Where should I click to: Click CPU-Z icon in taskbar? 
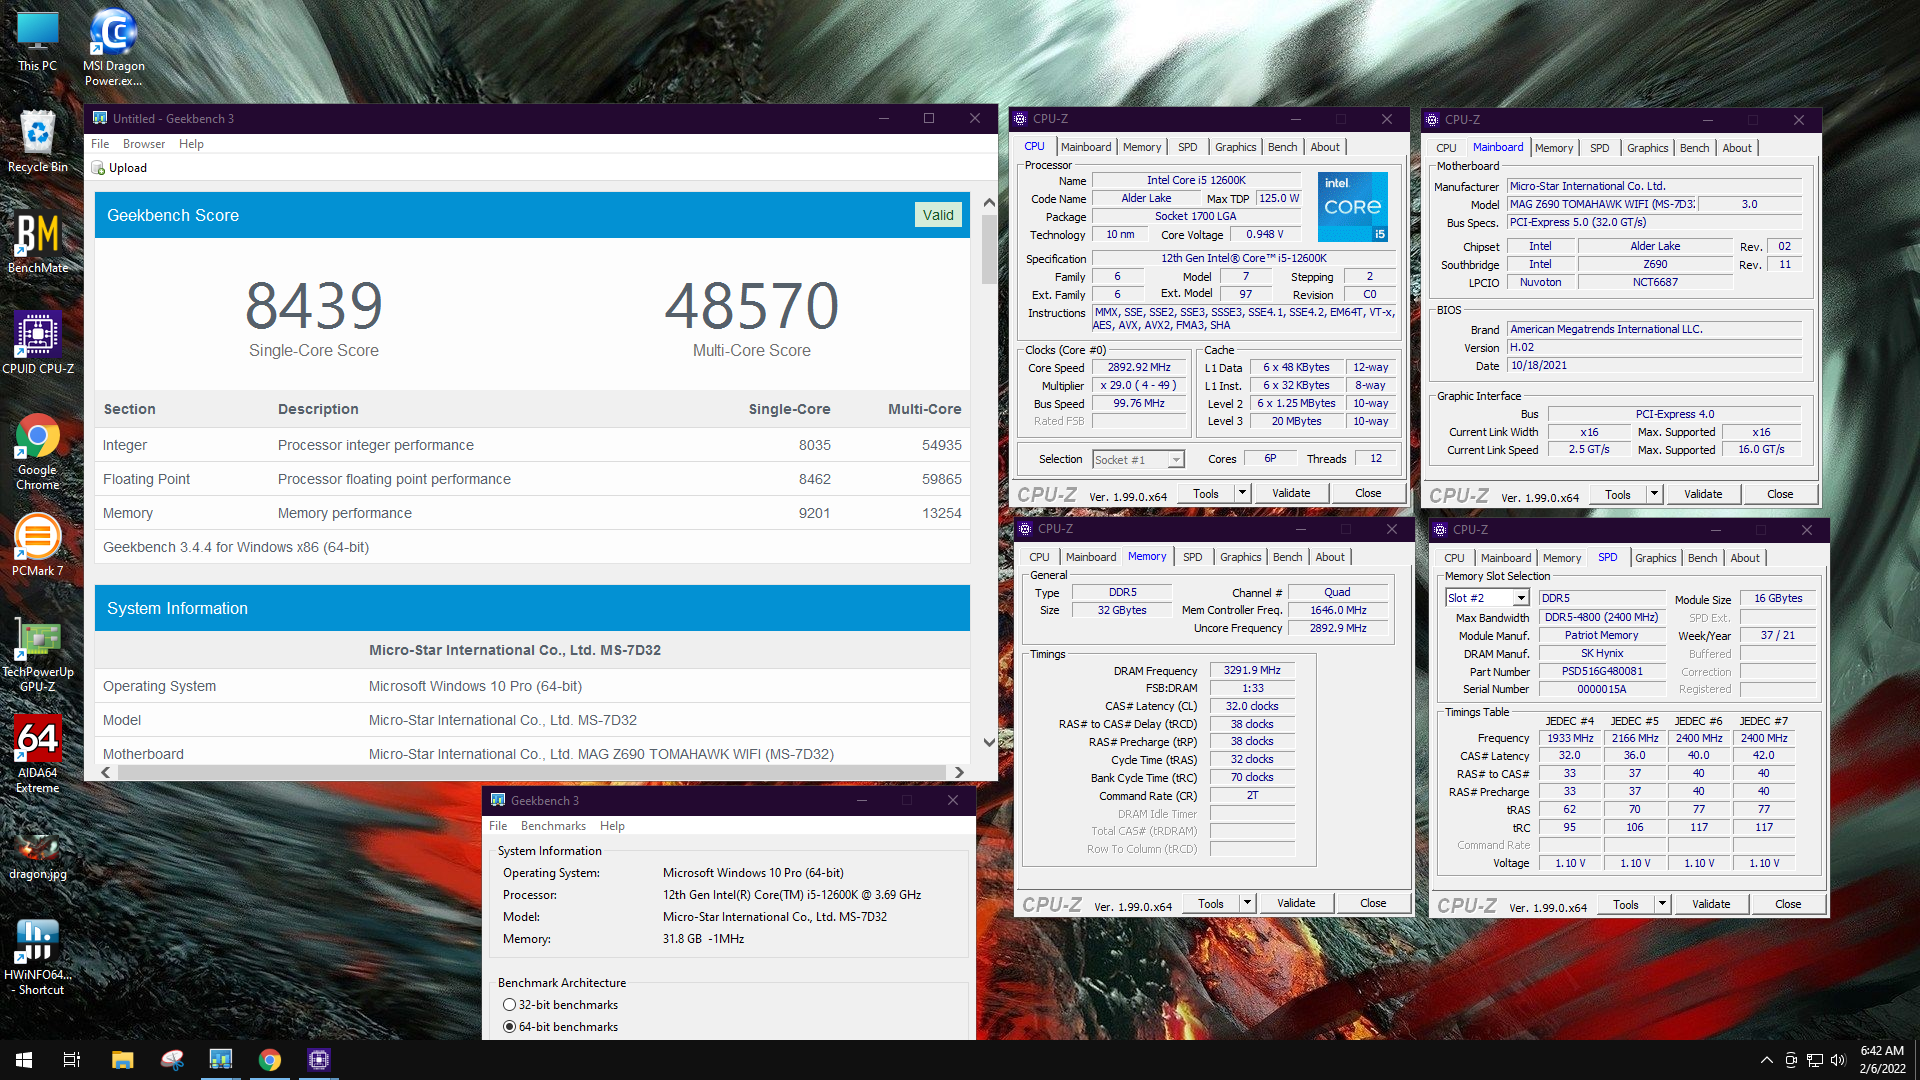pos(319,1060)
